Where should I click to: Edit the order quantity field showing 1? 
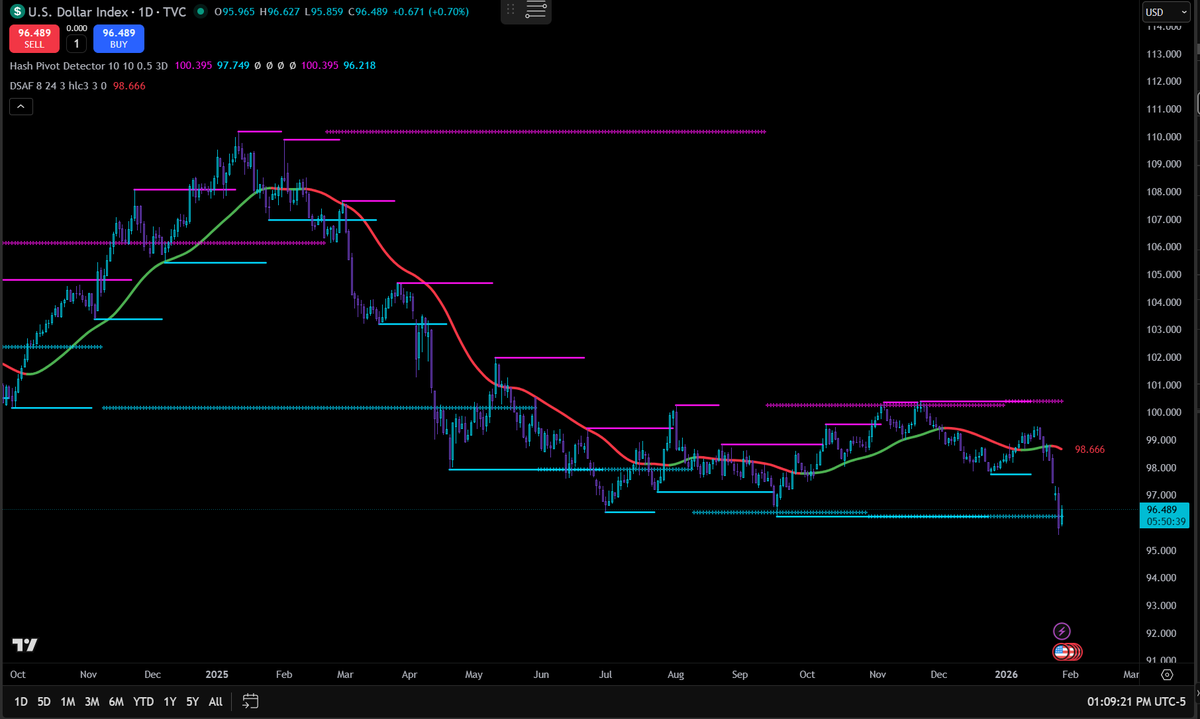point(77,43)
